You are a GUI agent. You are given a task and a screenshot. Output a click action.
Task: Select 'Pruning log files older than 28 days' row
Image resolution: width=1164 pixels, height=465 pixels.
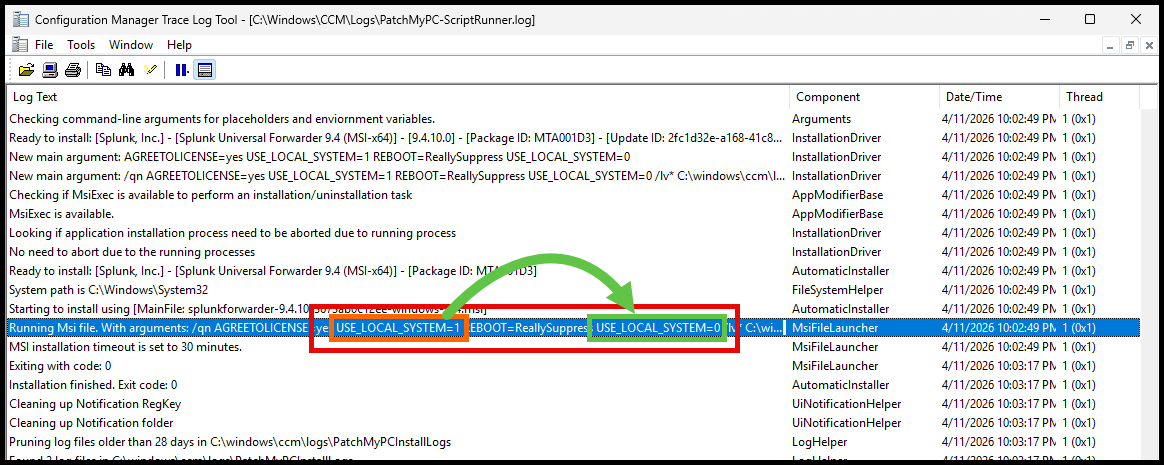pos(574,442)
